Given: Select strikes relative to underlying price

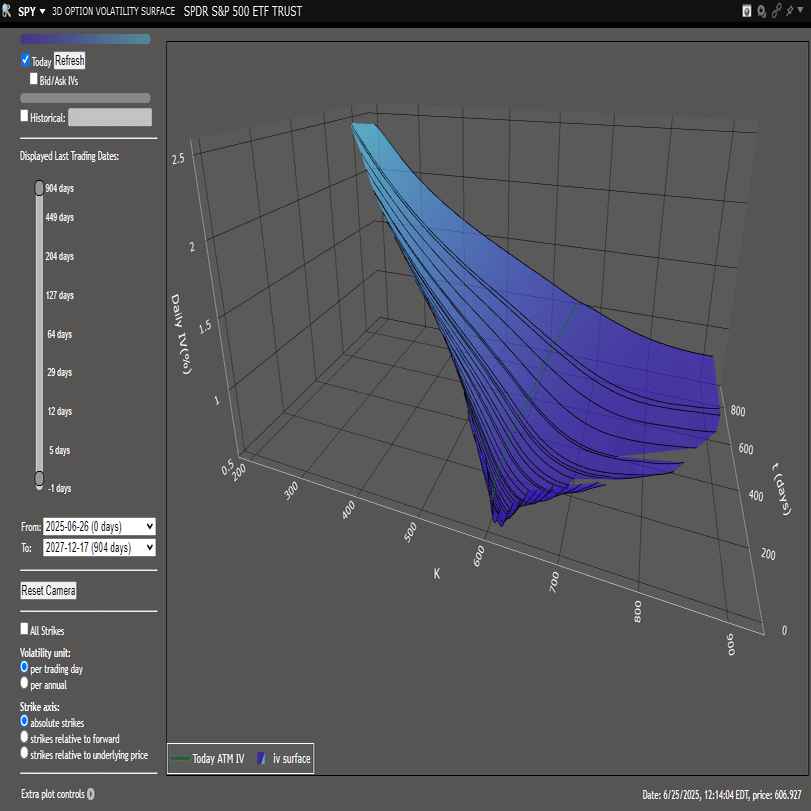Looking at the screenshot, I should click(24, 753).
